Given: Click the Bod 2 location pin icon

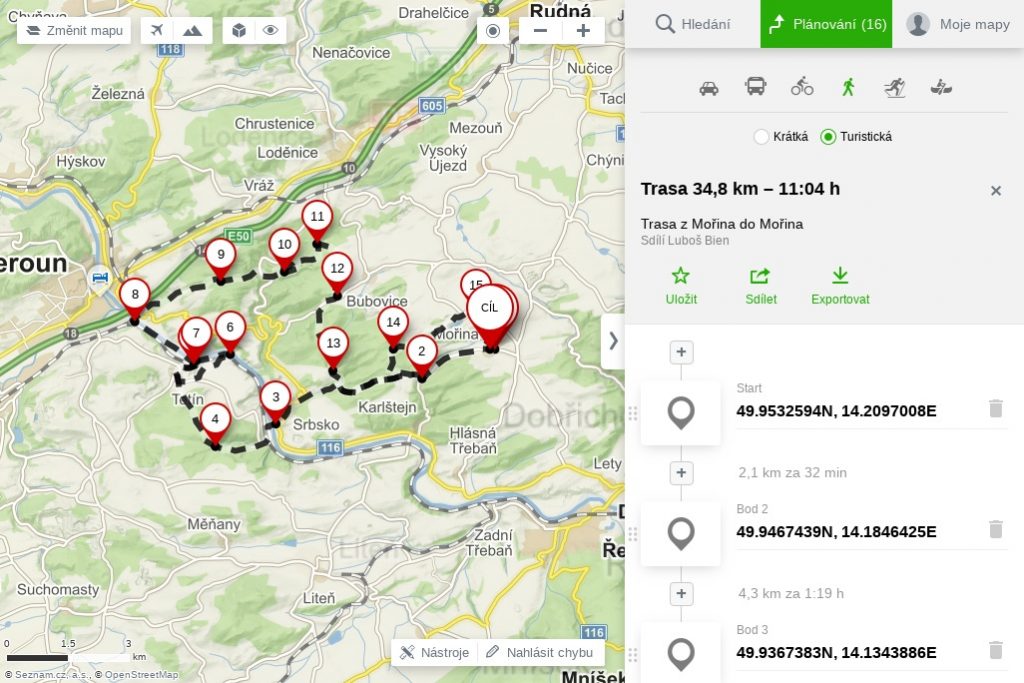Looking at the screenshot, I should point(681,533).
